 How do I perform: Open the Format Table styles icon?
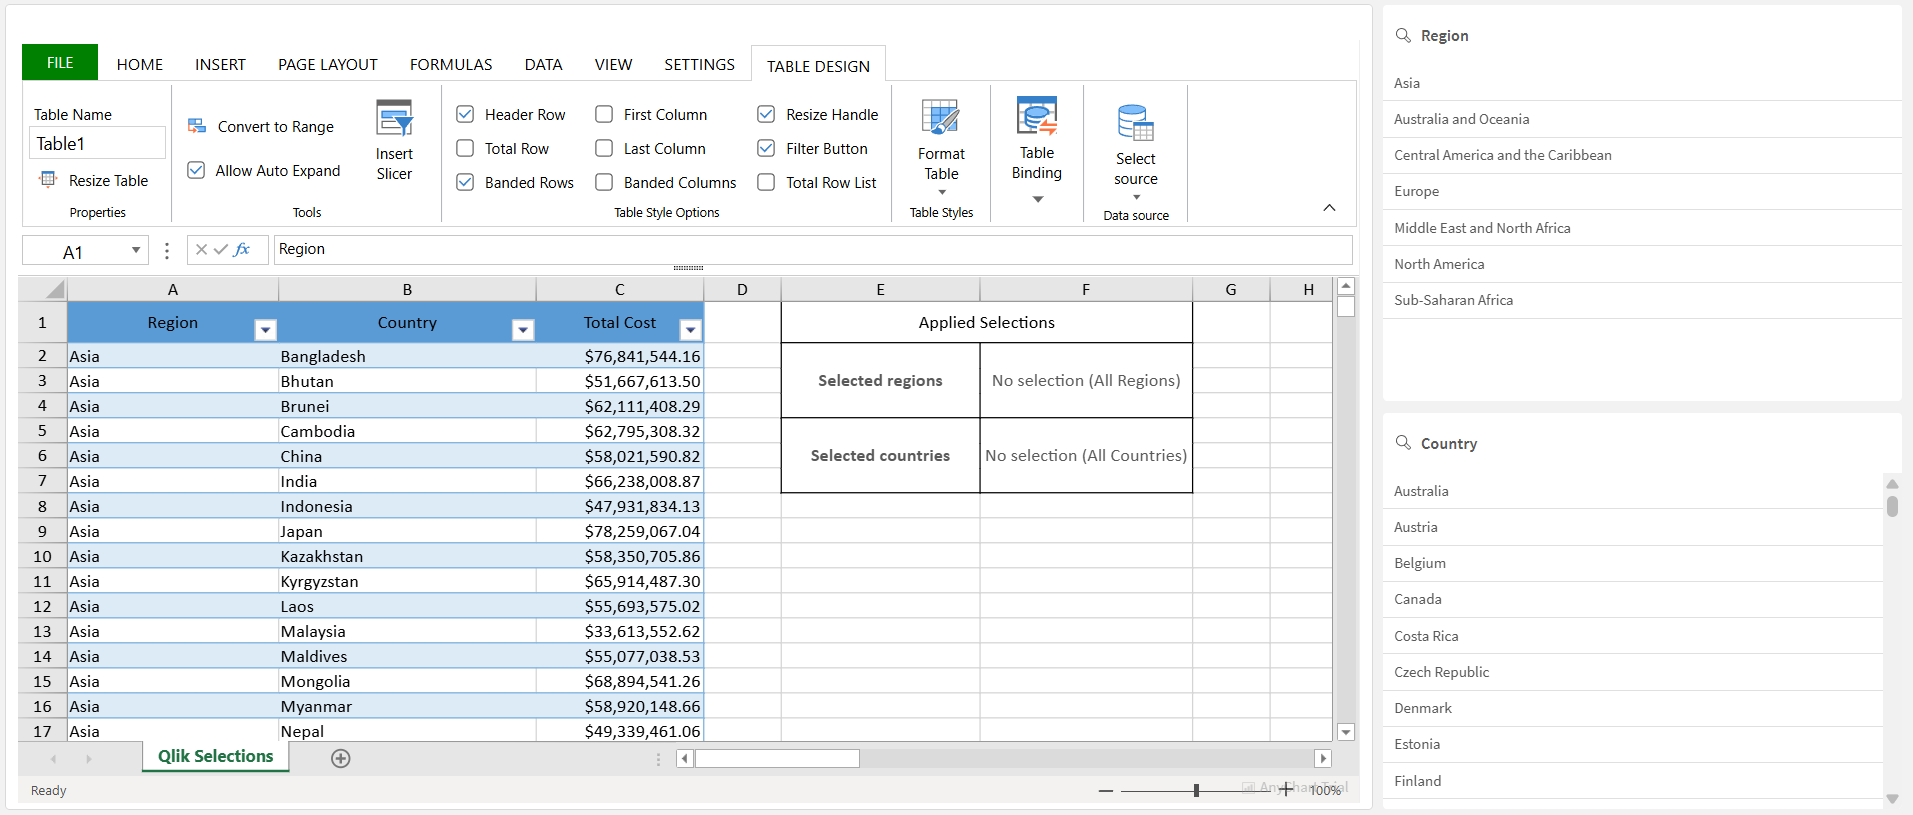tap(940, 118)
